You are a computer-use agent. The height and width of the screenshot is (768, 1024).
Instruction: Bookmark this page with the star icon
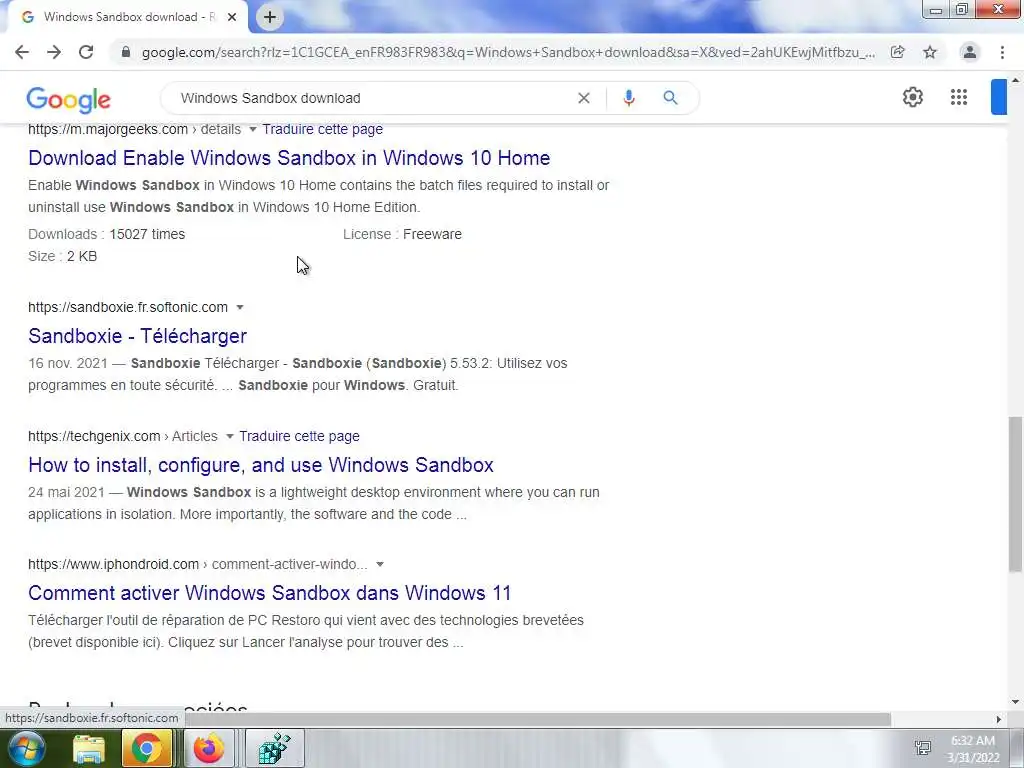(930, 52)
